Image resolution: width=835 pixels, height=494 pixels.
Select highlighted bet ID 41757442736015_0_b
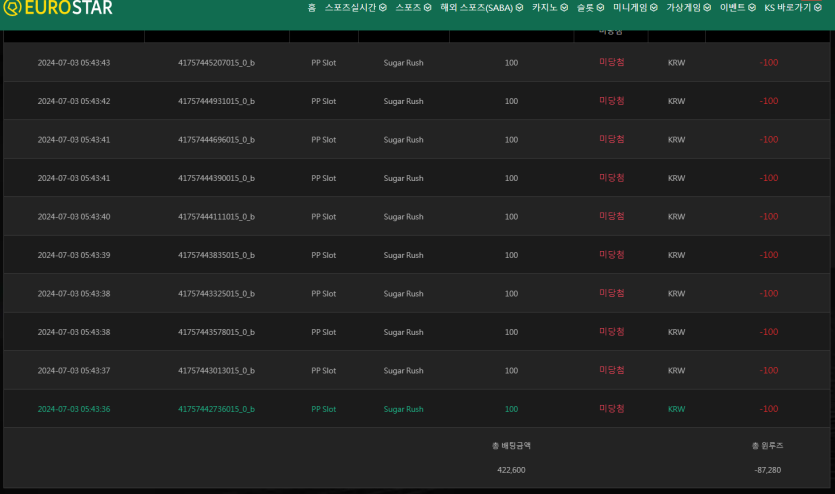[216, 409]
